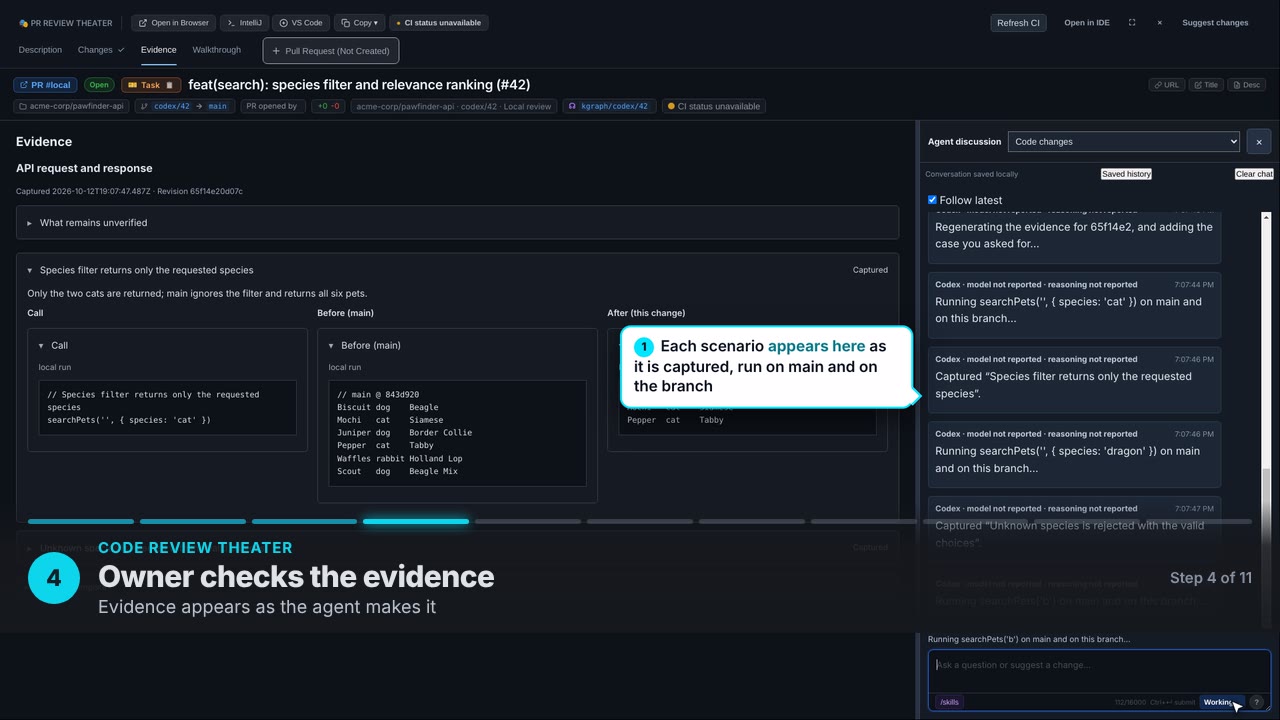Jump to the first walkthrough progress segment

pos(81,521)
